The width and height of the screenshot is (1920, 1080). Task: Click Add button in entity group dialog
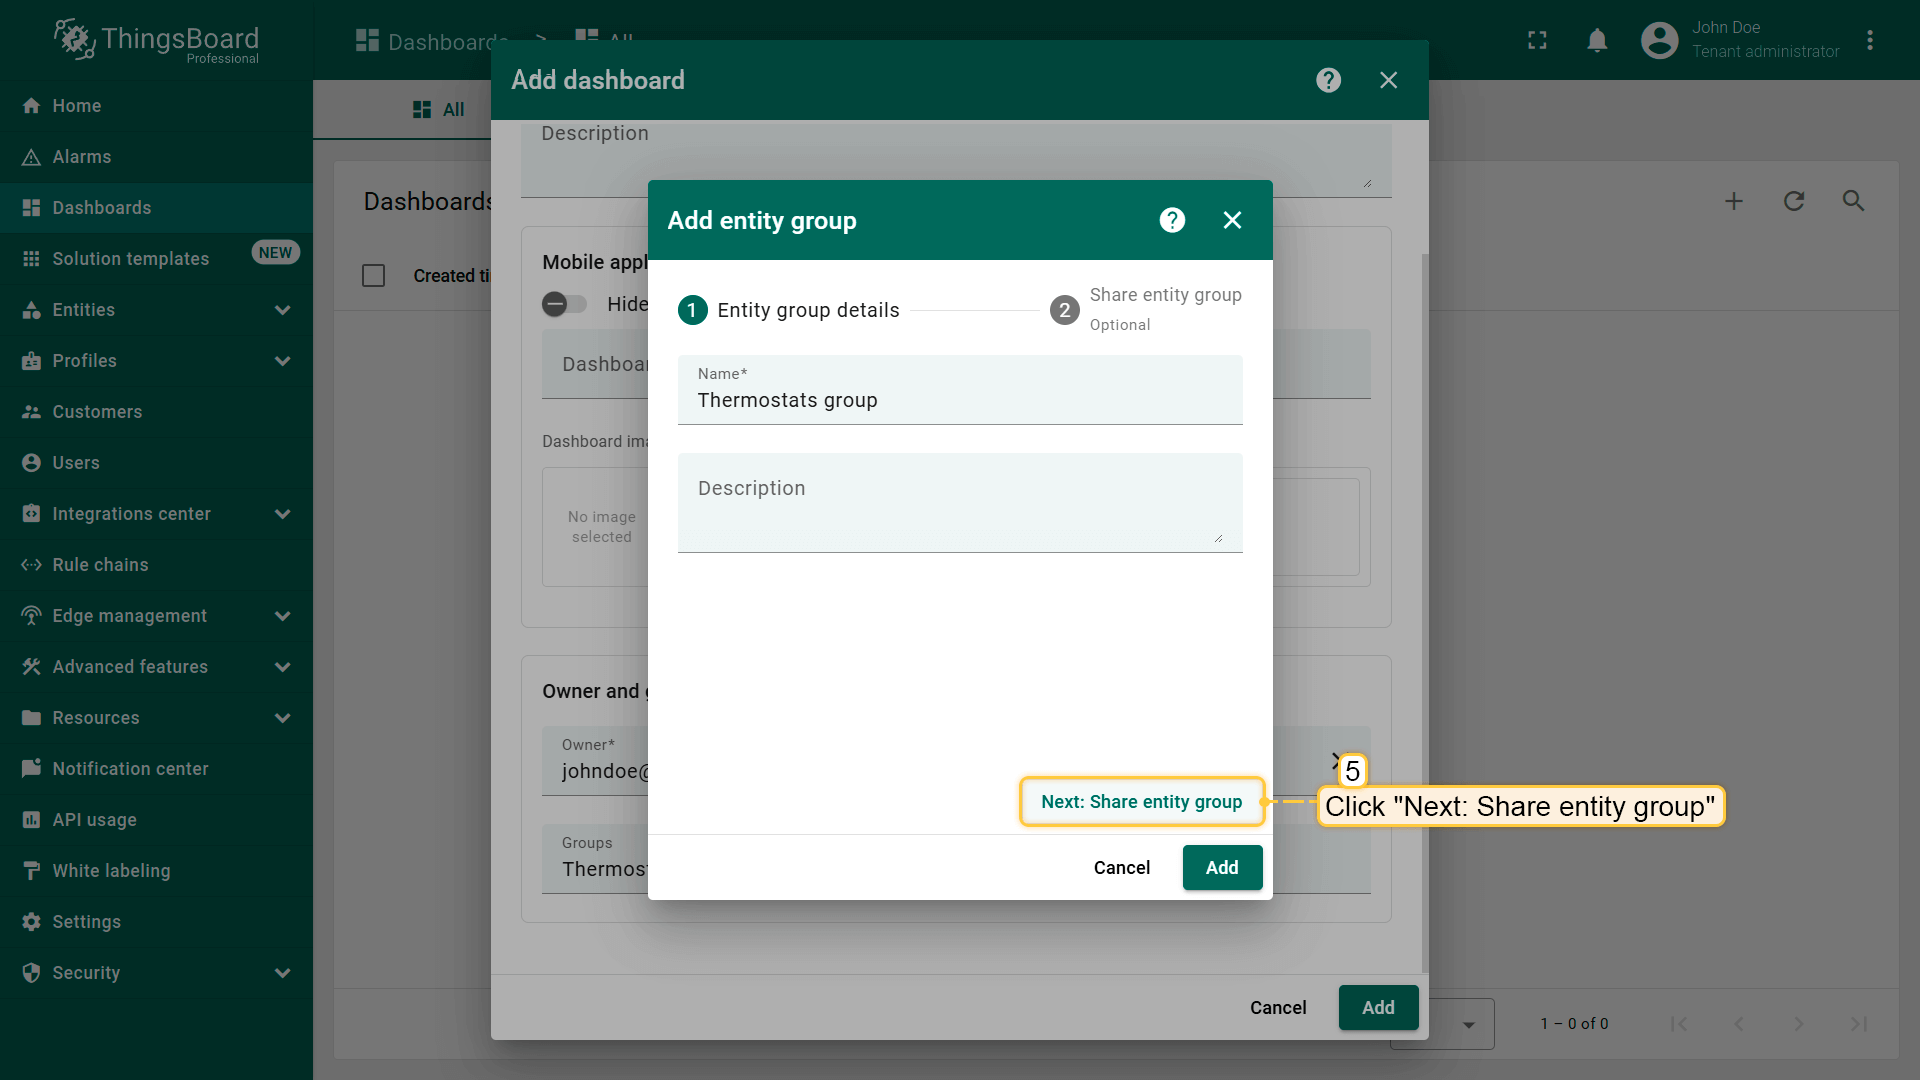point(1221,867)
